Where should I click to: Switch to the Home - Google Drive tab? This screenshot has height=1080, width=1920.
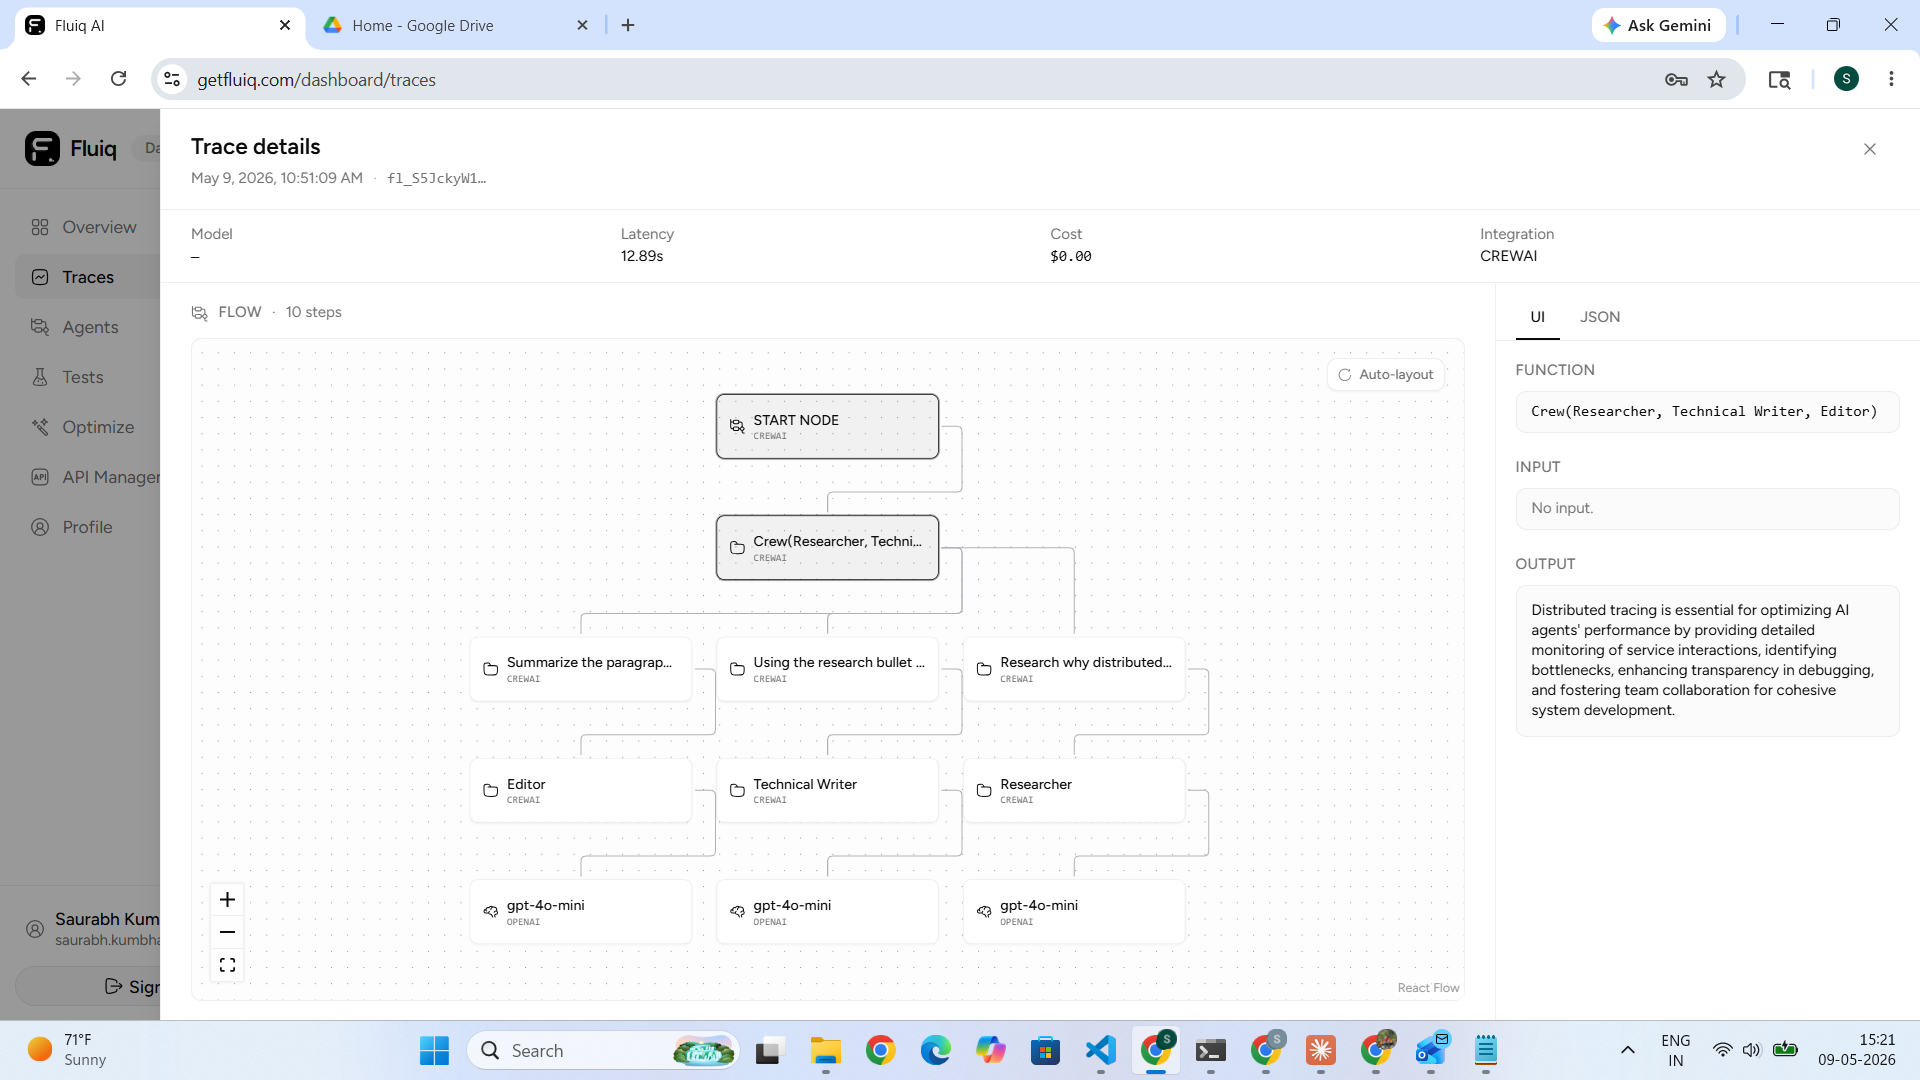tap(455, 25)
